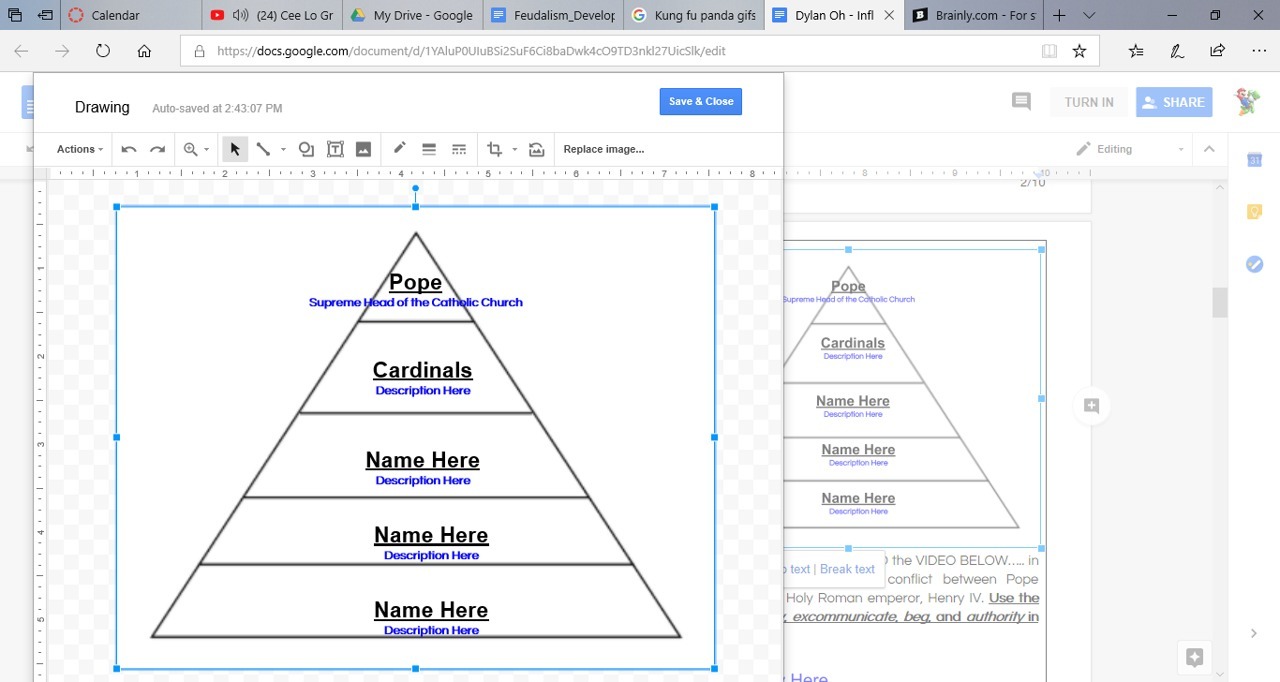Open the border weight options
The width and height of the screenshot is (1280, 682).
(429, 149)
